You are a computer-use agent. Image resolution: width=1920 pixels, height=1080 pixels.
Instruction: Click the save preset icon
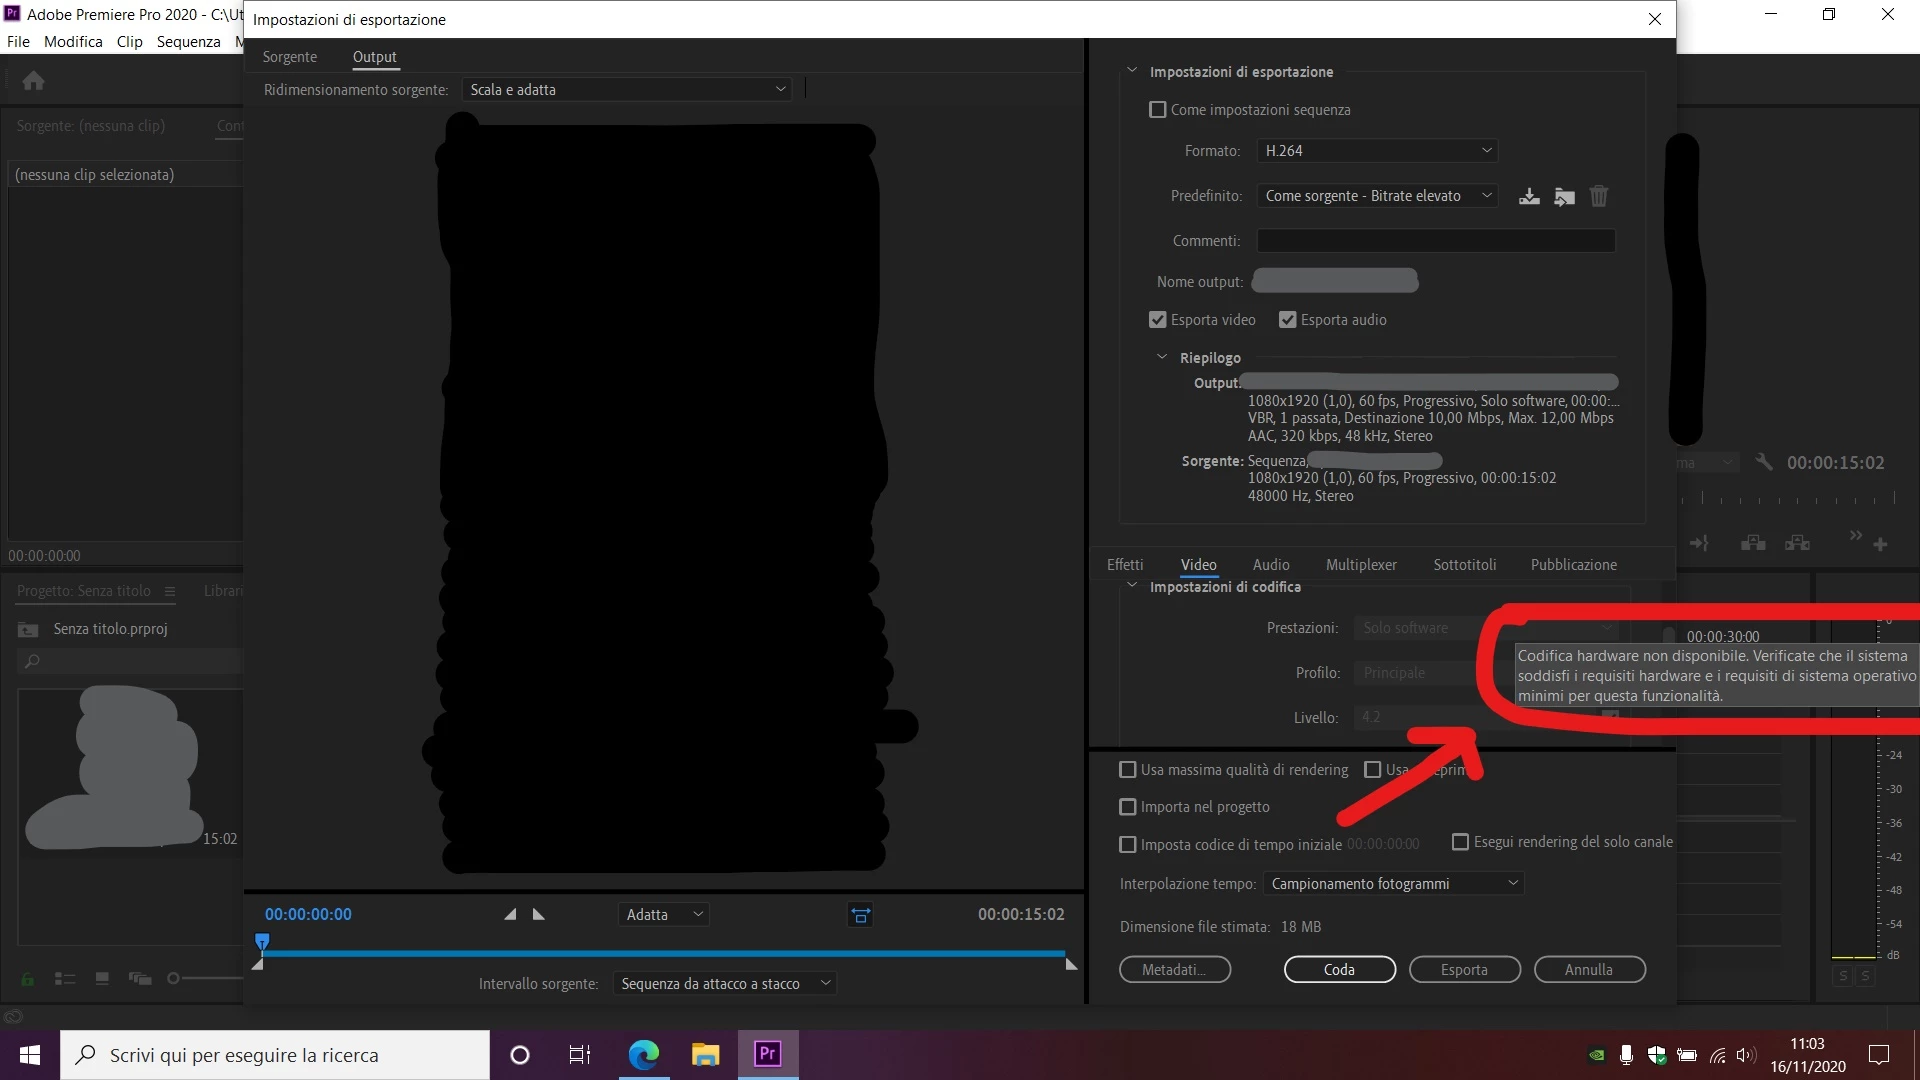click(x=1529, y=196)
